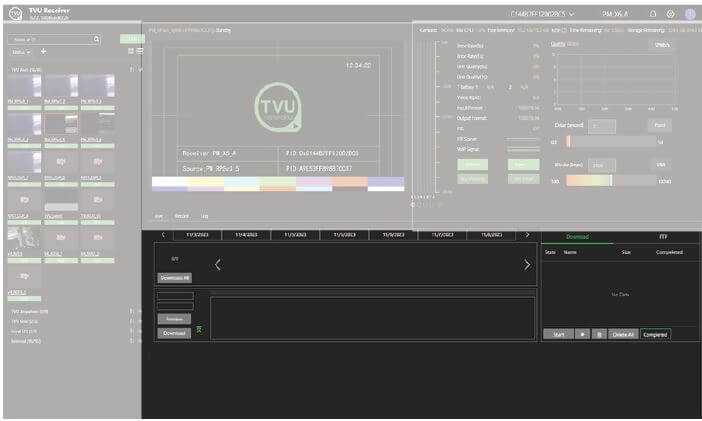Screen dimensions: 702x421
Task: Click the TVU logo in the header
Action: [16, 13]
